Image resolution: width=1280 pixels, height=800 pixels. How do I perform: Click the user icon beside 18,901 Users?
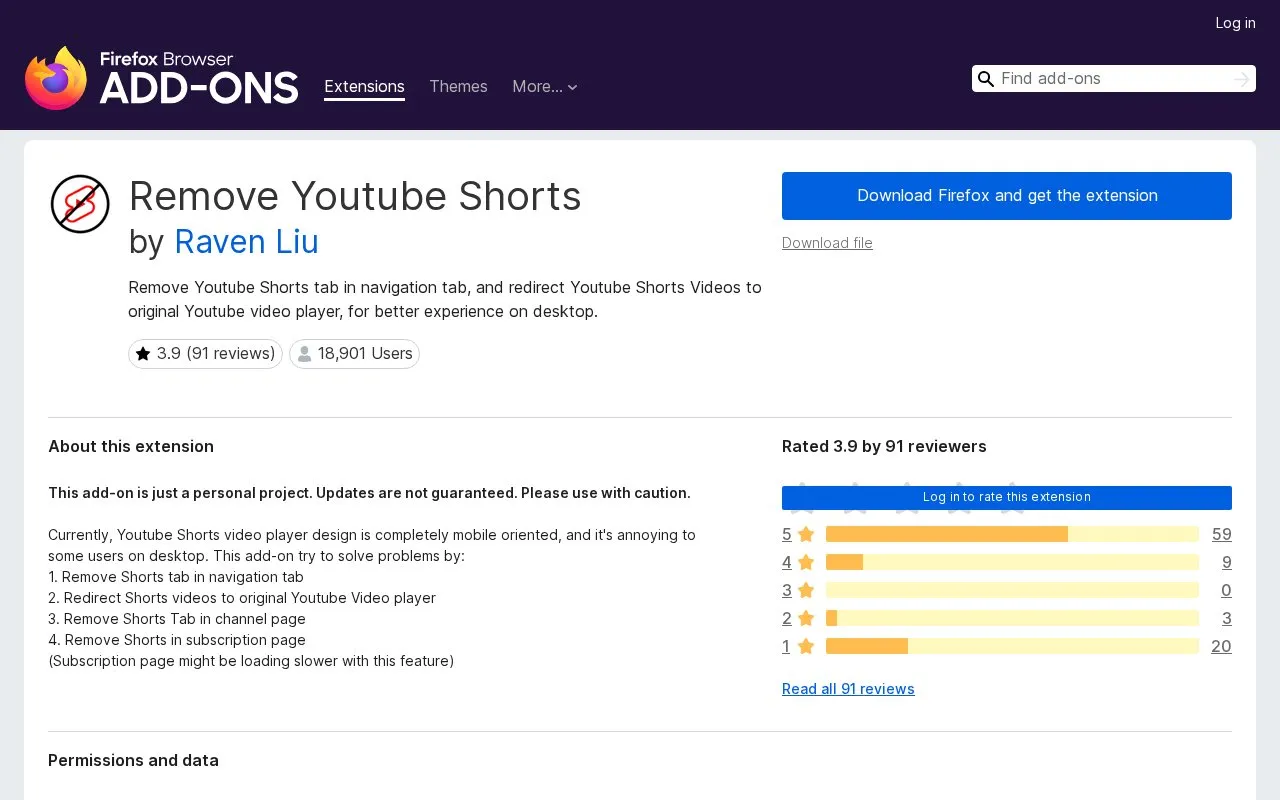pyautogui.click(x=305, y=354)
